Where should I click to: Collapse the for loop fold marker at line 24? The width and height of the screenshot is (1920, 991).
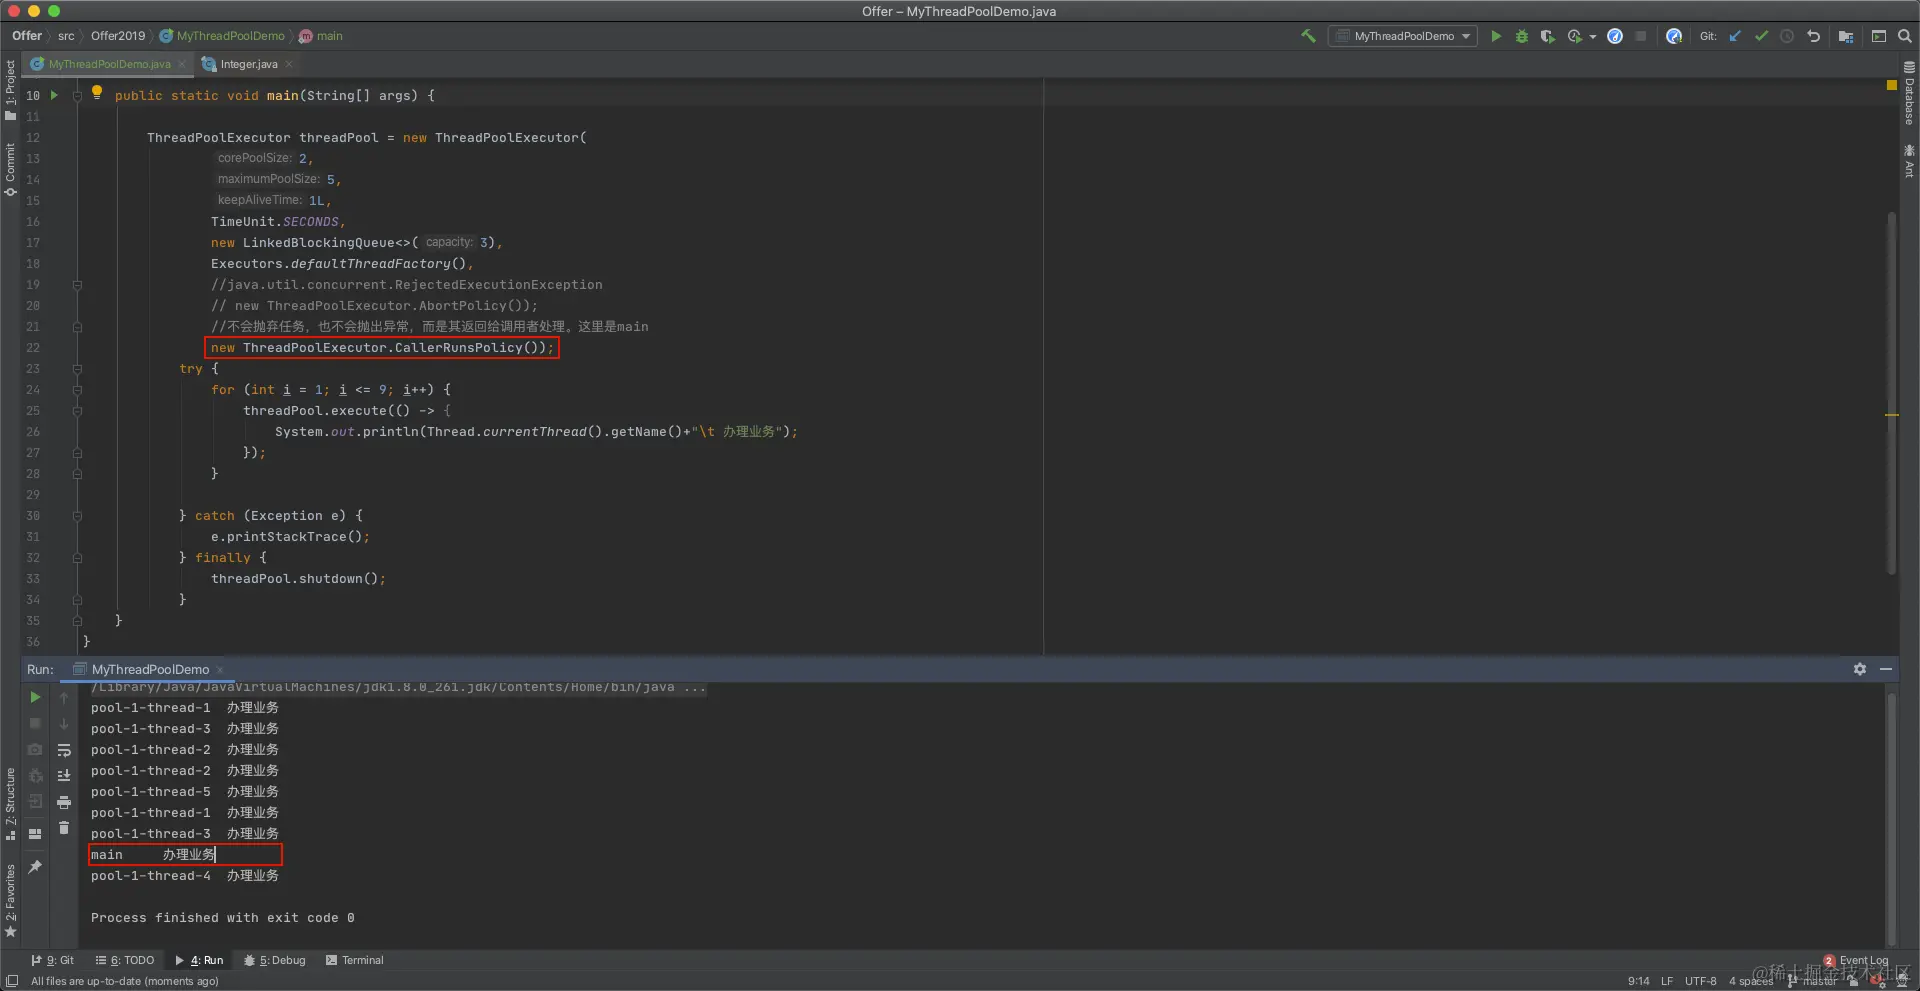(x=77, y=390)
